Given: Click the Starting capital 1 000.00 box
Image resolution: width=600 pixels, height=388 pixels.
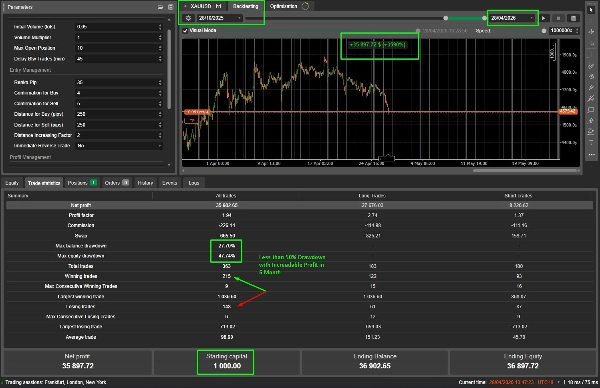Looking at the screenshot, I should coord(226,362).
